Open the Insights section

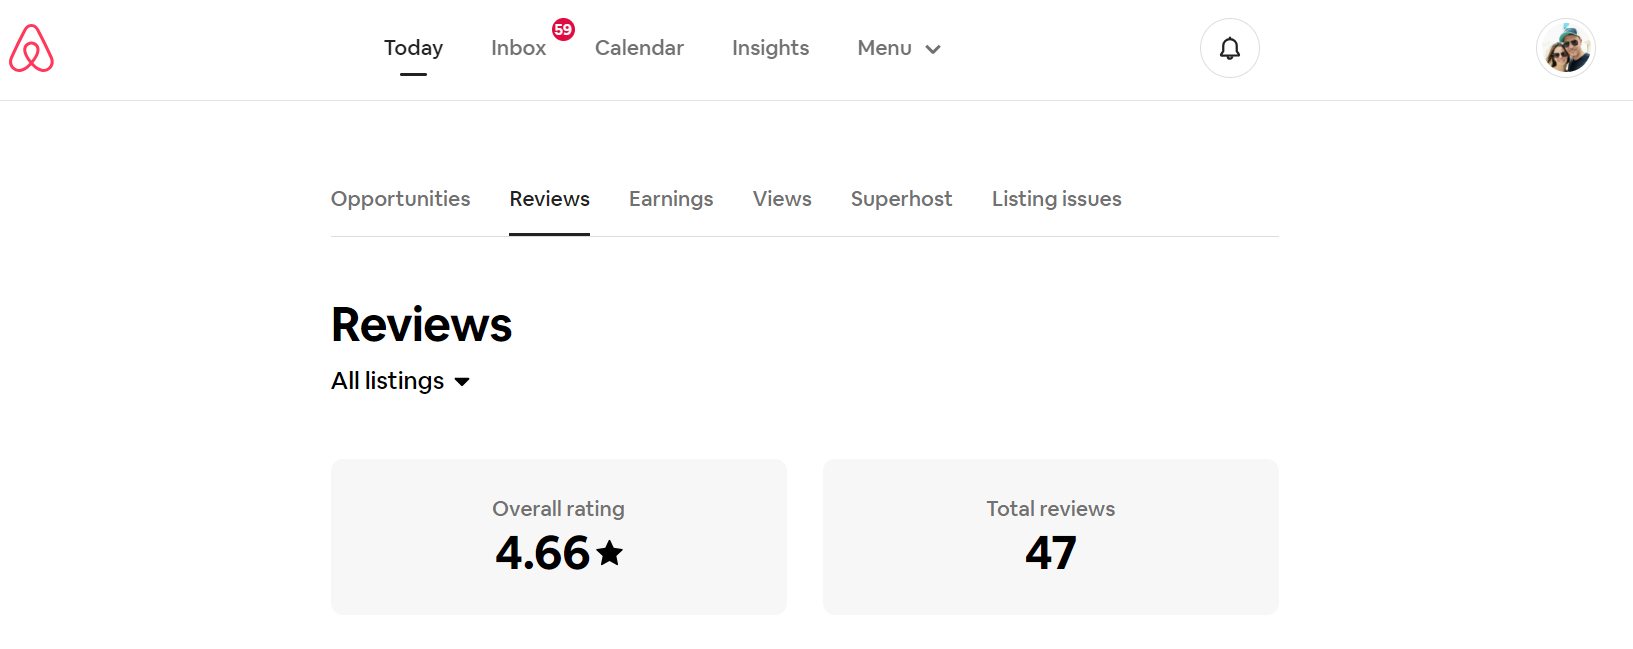pos(770,48)
